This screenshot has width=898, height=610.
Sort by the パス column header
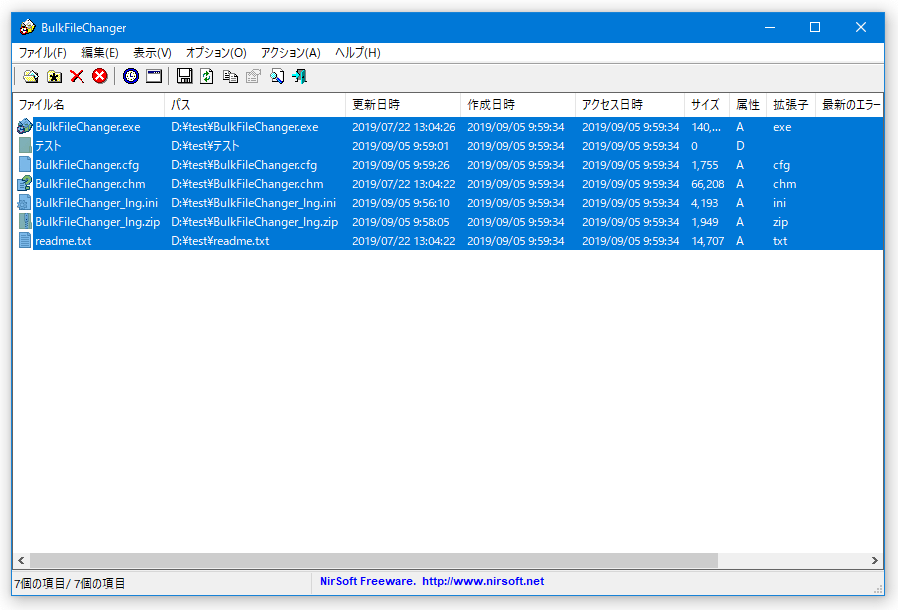tap(255, 104)
